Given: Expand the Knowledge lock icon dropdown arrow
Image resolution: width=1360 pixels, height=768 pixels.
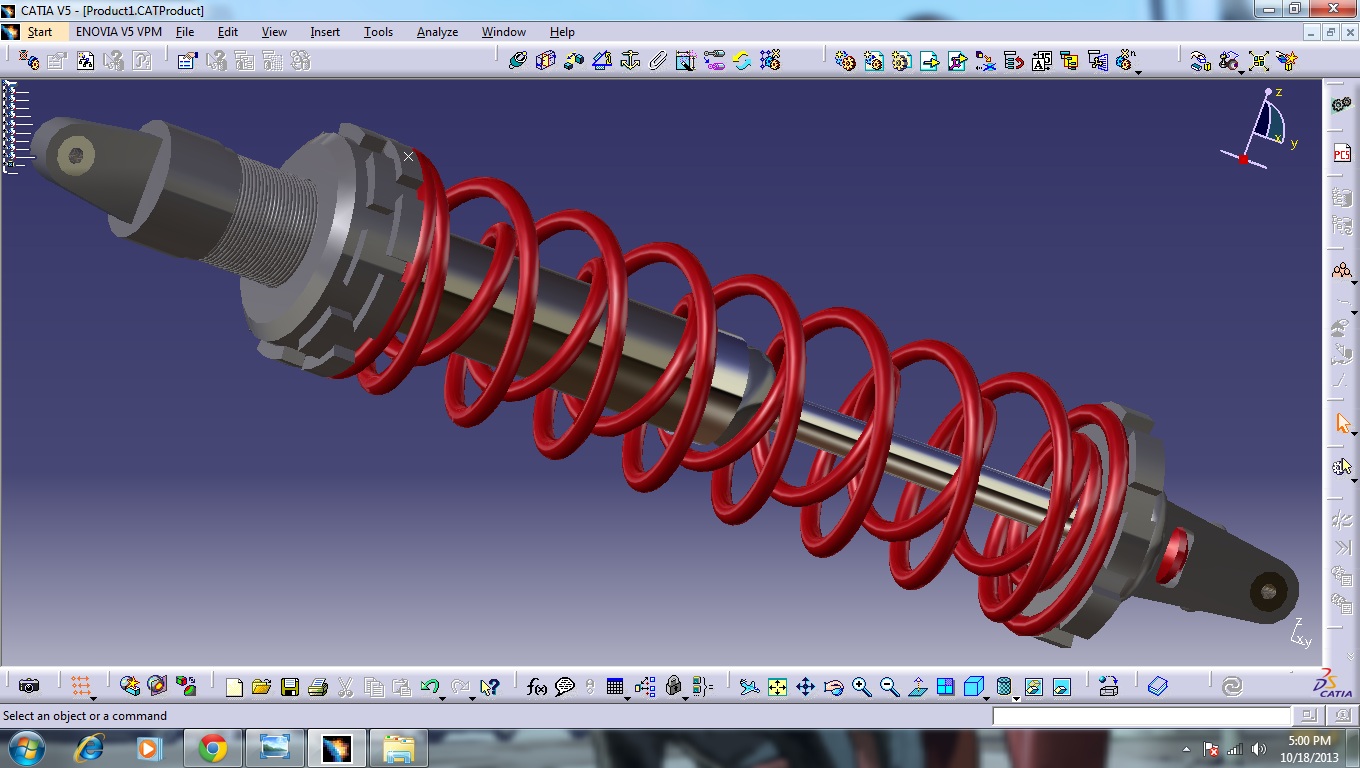Looking at the screenshot, I should [685, 698].
